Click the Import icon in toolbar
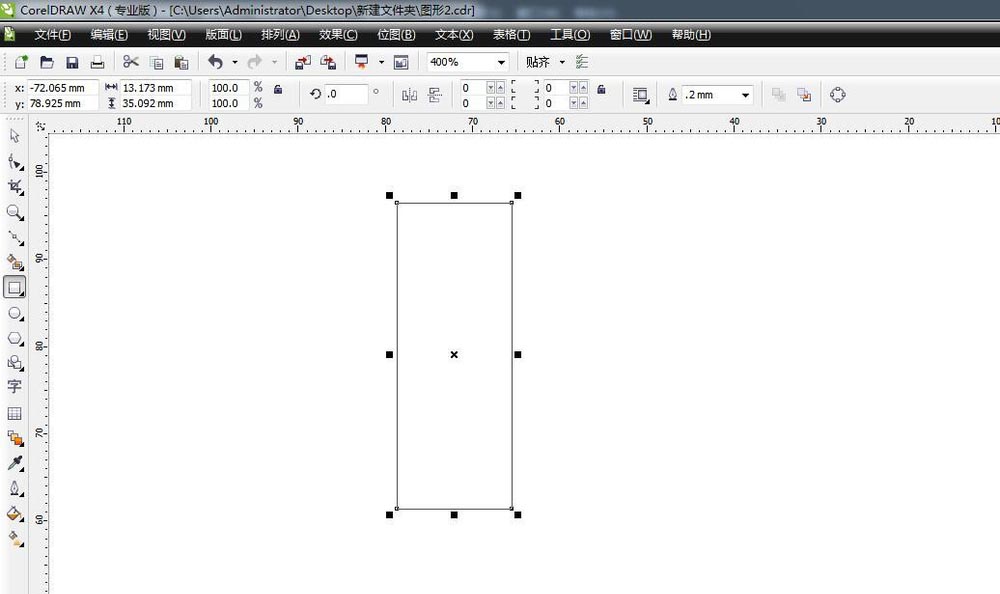 (302, 62)
